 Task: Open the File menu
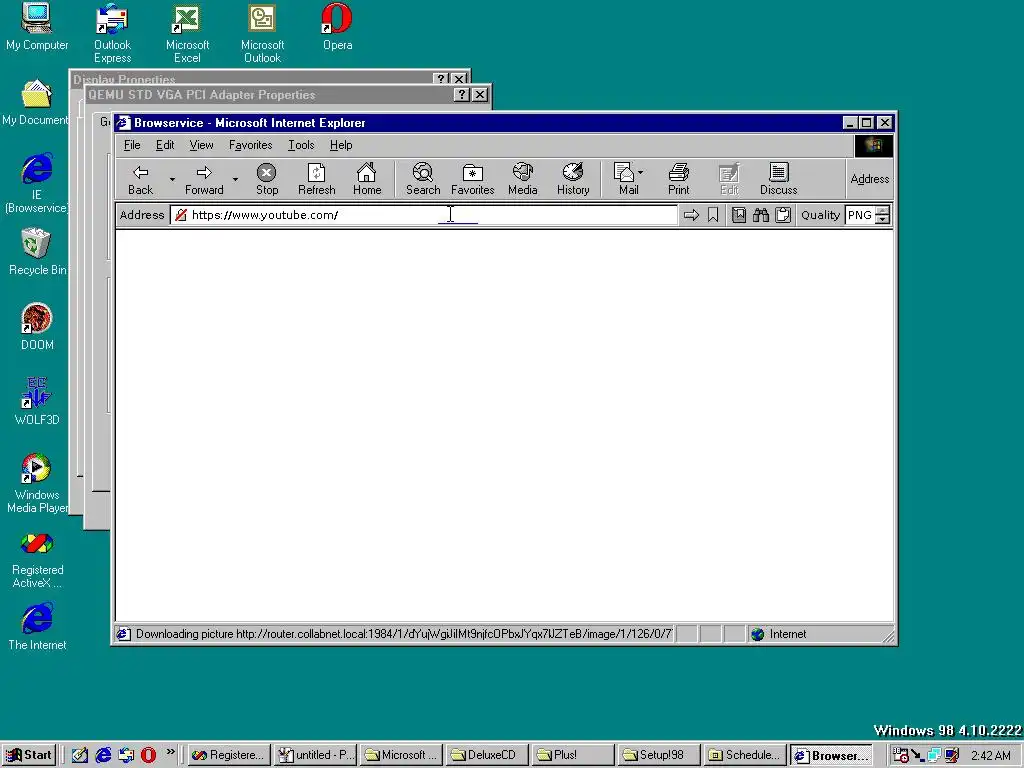point(132,145)
